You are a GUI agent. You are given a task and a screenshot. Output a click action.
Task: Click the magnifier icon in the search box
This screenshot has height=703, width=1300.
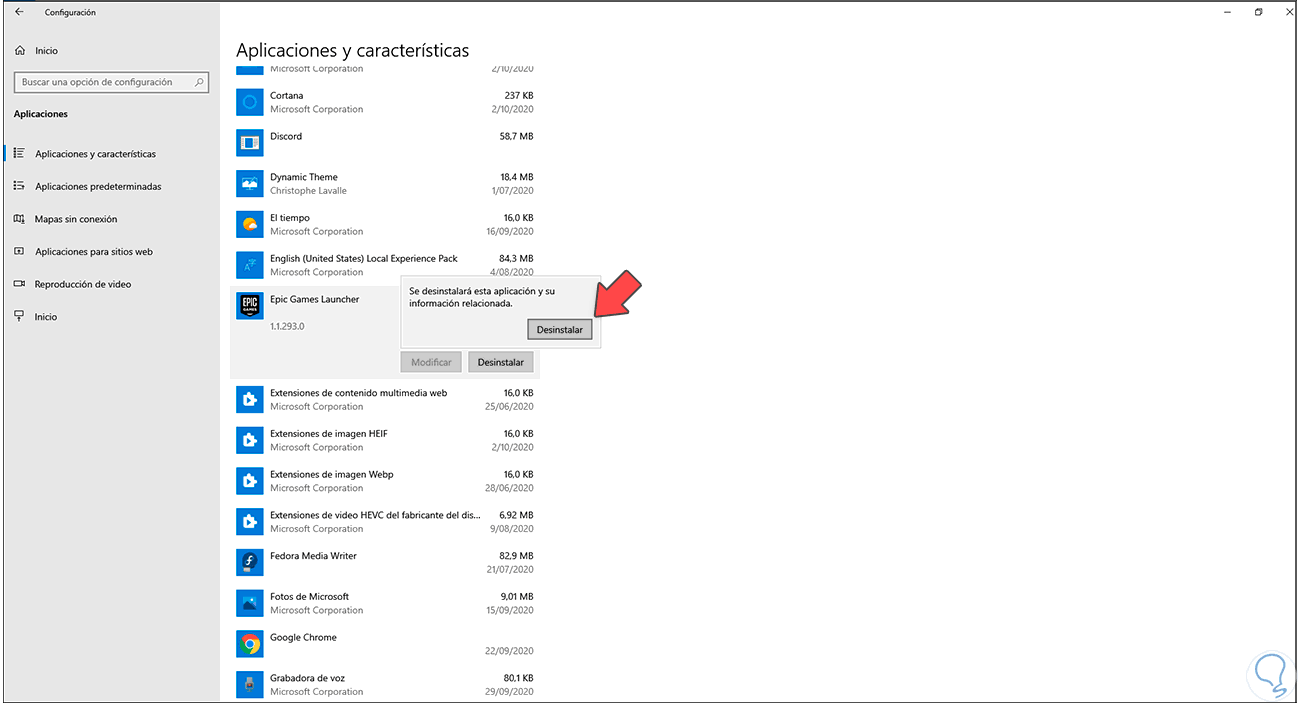coord(199,82)
